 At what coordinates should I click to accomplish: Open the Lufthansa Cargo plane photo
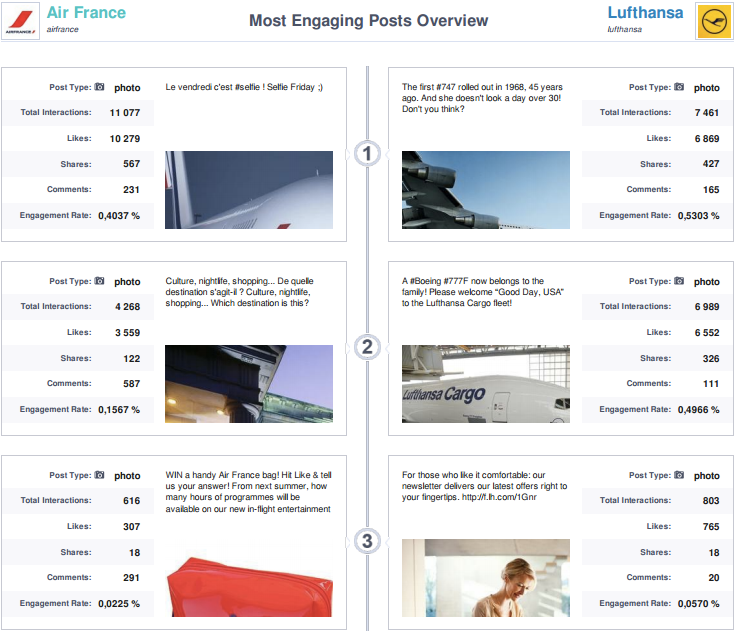click(486, 384)
